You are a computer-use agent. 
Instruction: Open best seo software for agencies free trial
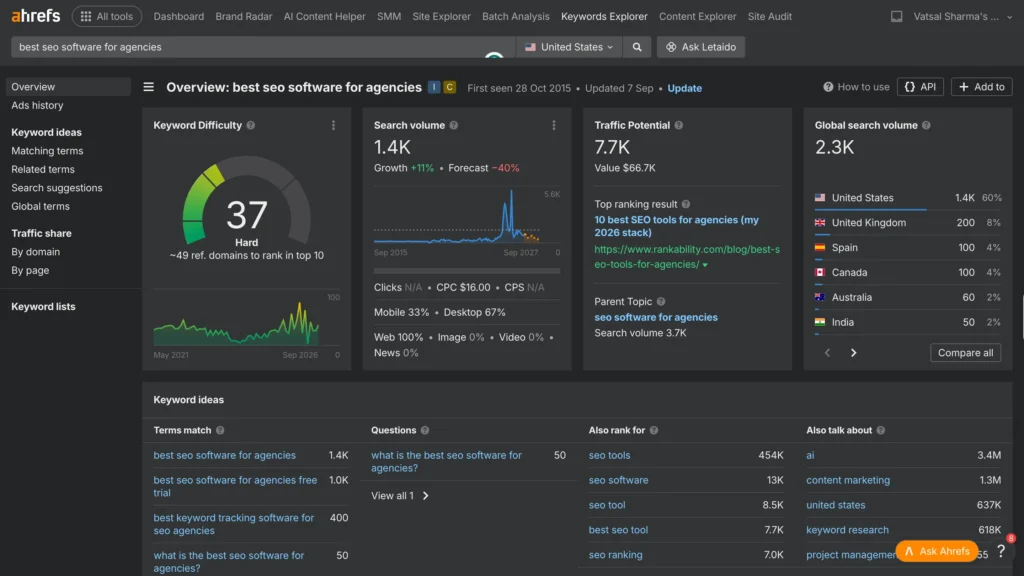point(235,487)
